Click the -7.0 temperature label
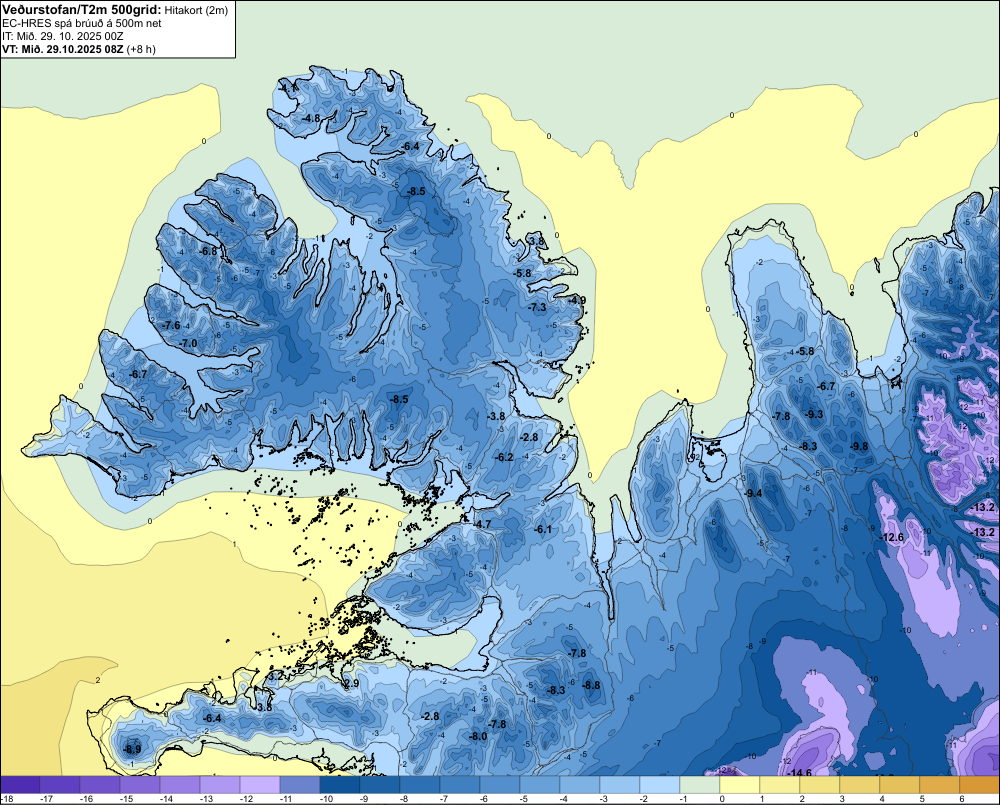The width and height of the screenshot is (1000, 805). coord(188,343)
